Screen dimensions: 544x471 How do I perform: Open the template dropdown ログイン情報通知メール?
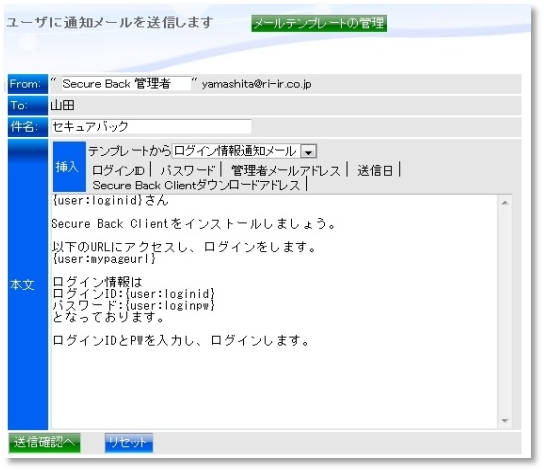coord(244,151)
